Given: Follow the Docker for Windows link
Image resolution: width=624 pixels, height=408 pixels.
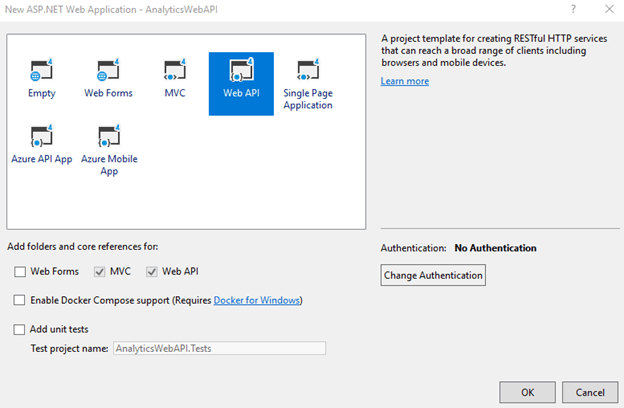Looking at the screenshot, I should 257,300.
